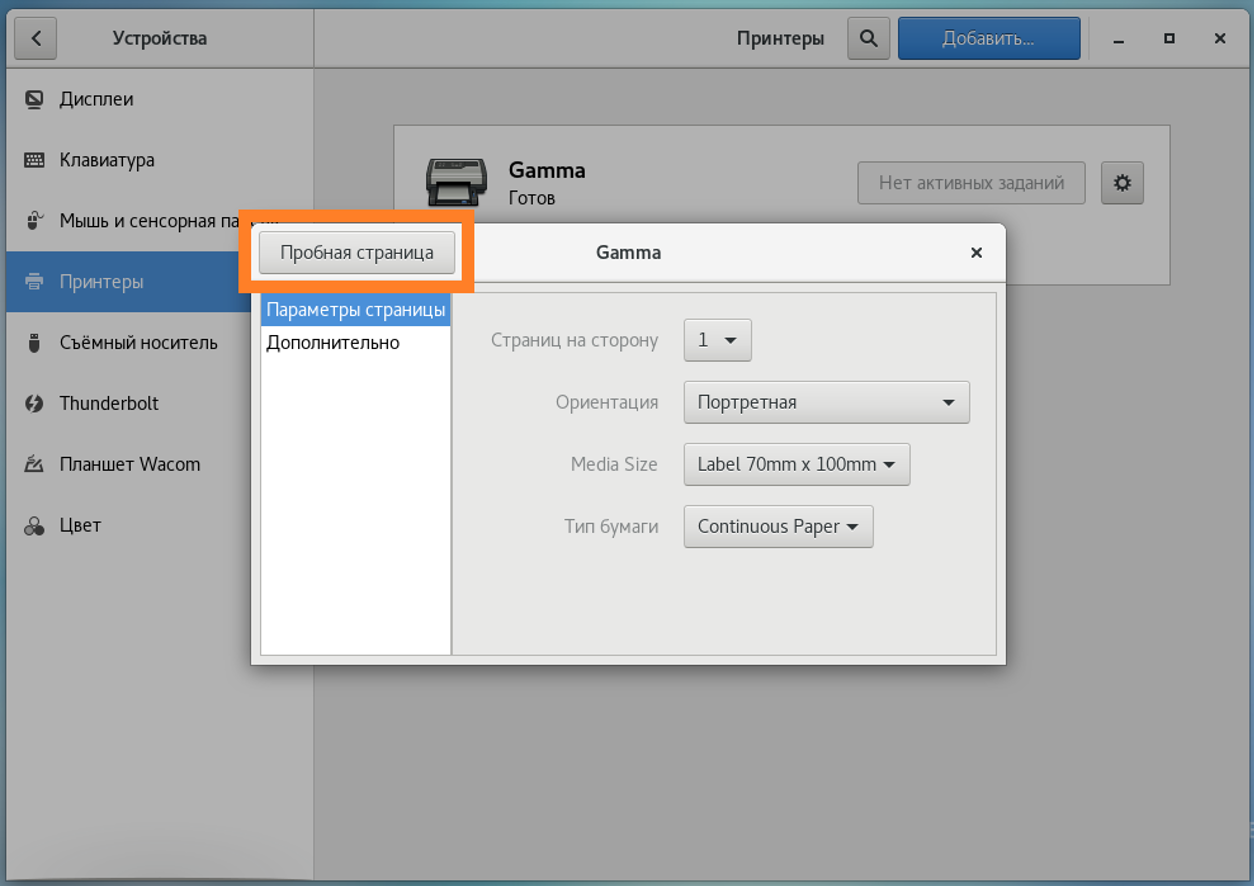The height and width of the screenshot is (886, 1254).
Task: Open the Continuous Paper type dropdown
Action: 778,526
